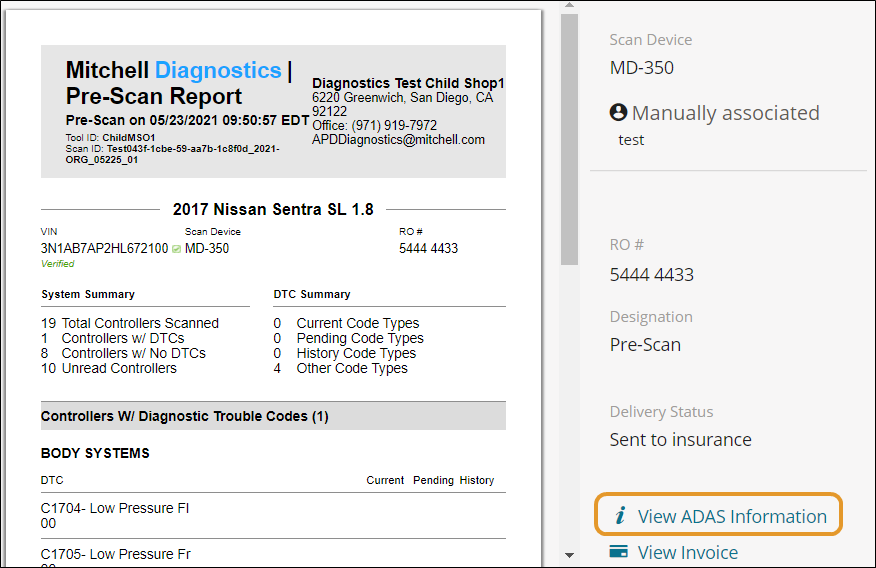Click the green Verified label under VIN
Screen dimensions: 876x568
tap(58, 264)
